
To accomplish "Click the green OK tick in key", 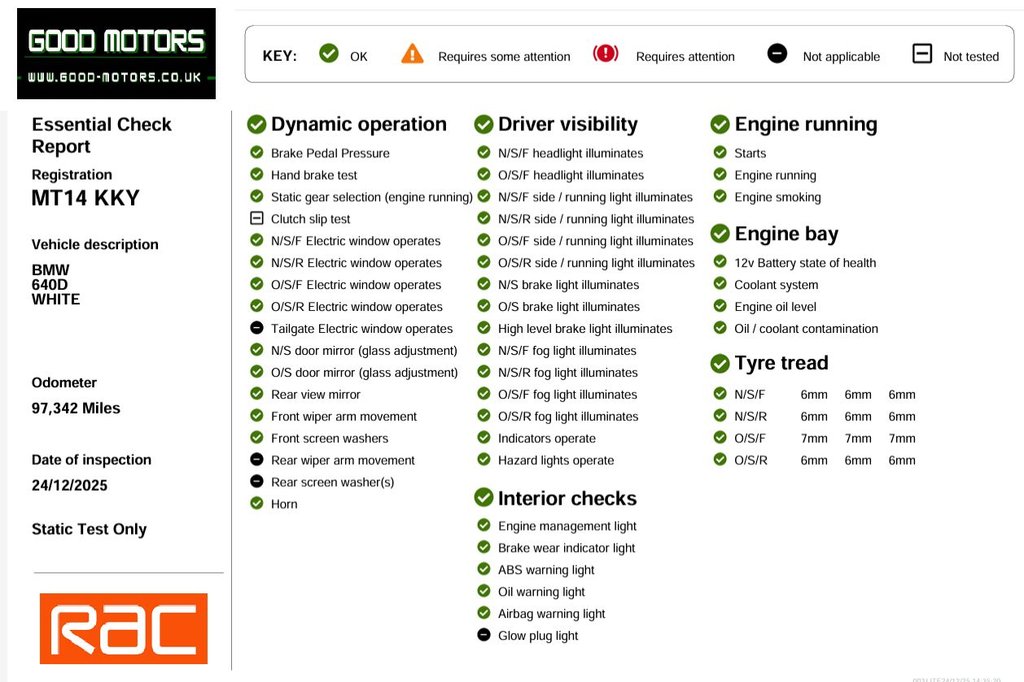I will tap(329, 54).
